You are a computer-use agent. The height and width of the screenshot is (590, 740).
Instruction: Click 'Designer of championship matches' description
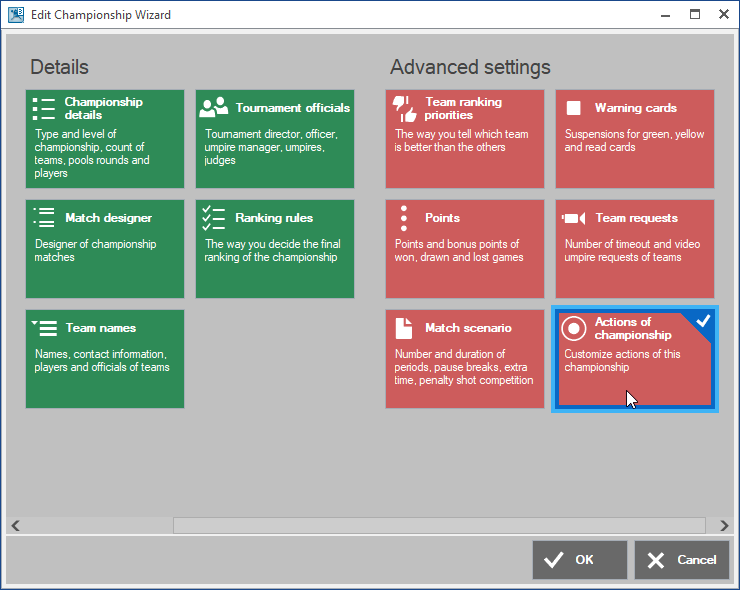(x=95, y=251)
